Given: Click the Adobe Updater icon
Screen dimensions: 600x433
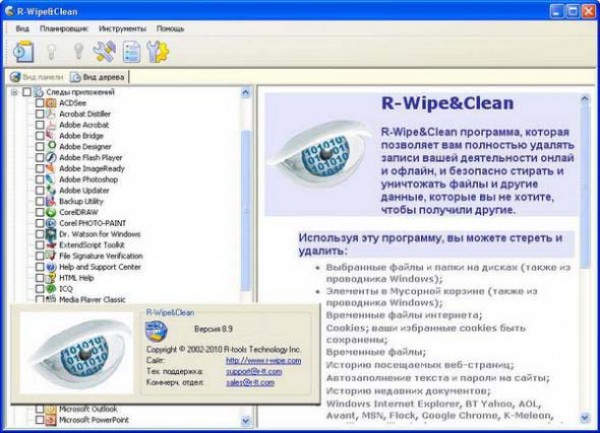Looking at the screenshot, I should pyautogui.click(x=51, y=190).
